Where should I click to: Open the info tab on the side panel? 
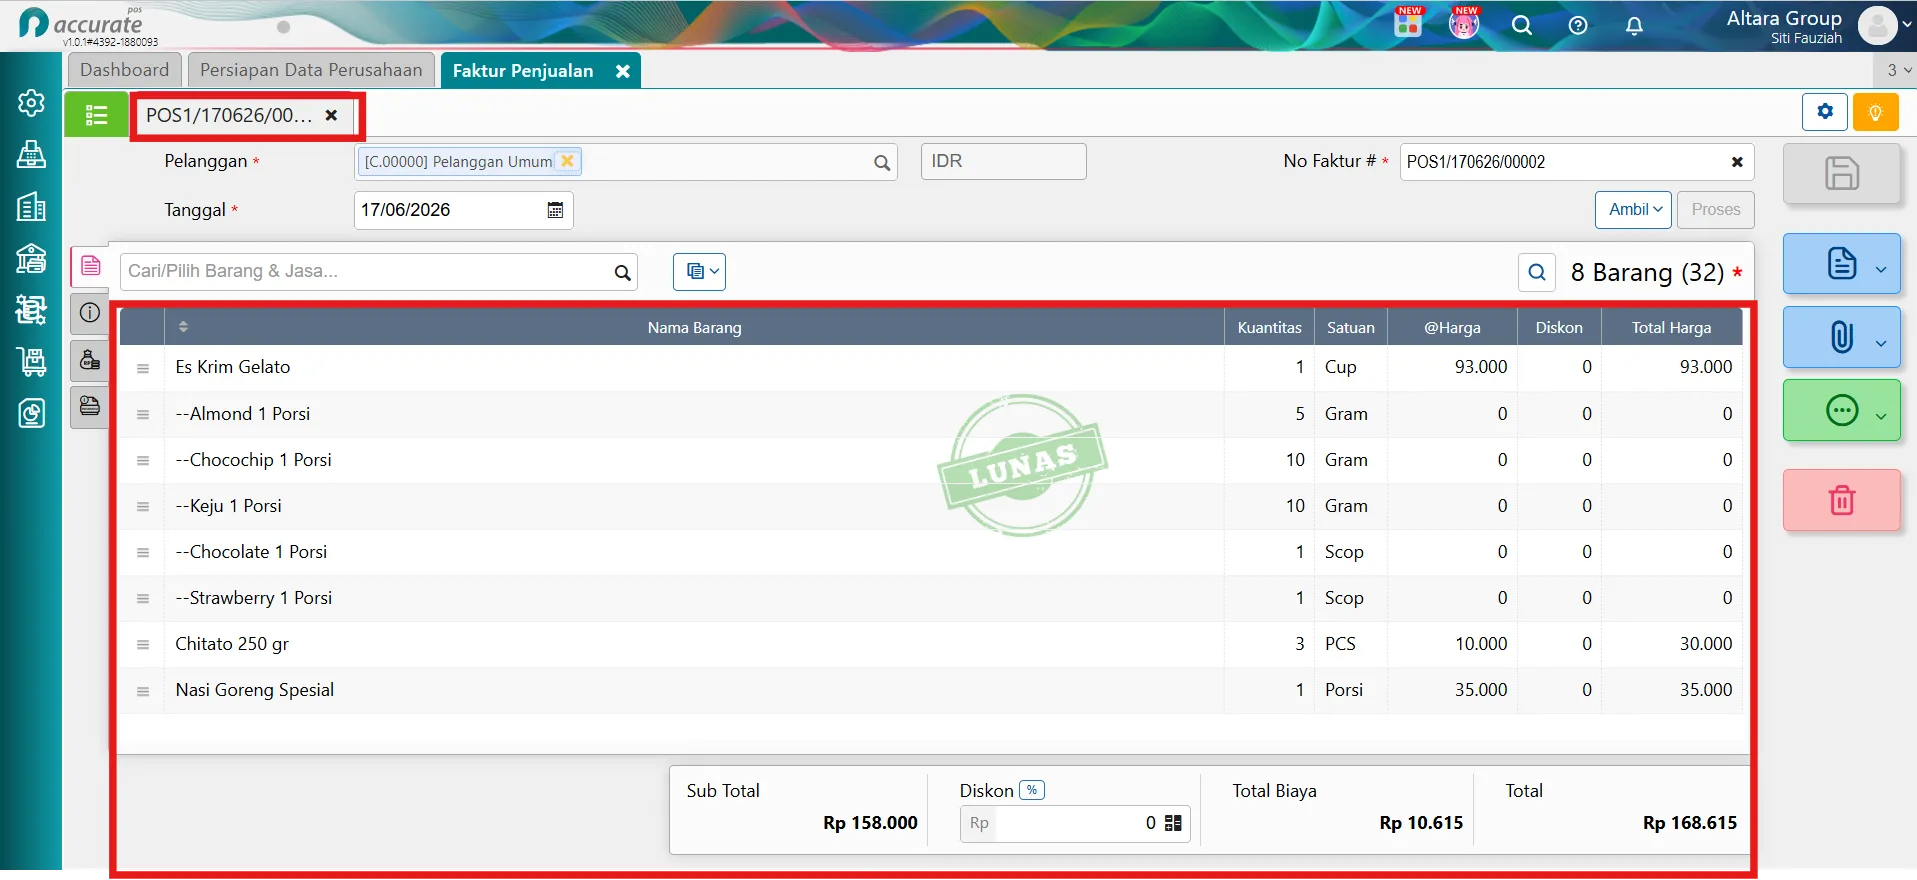(90, 313)
